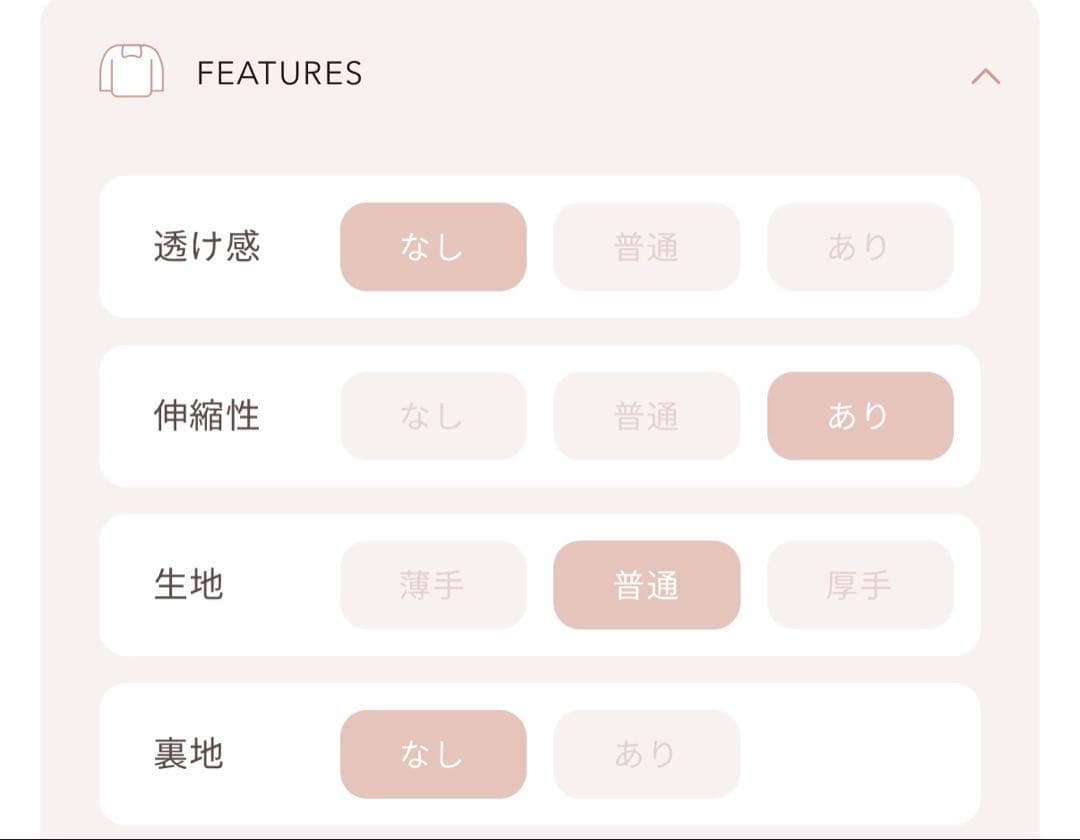This screenshot has height=840, width=1080.
Task: Select あり option for 透け感
Action: (x=860, y=247)
